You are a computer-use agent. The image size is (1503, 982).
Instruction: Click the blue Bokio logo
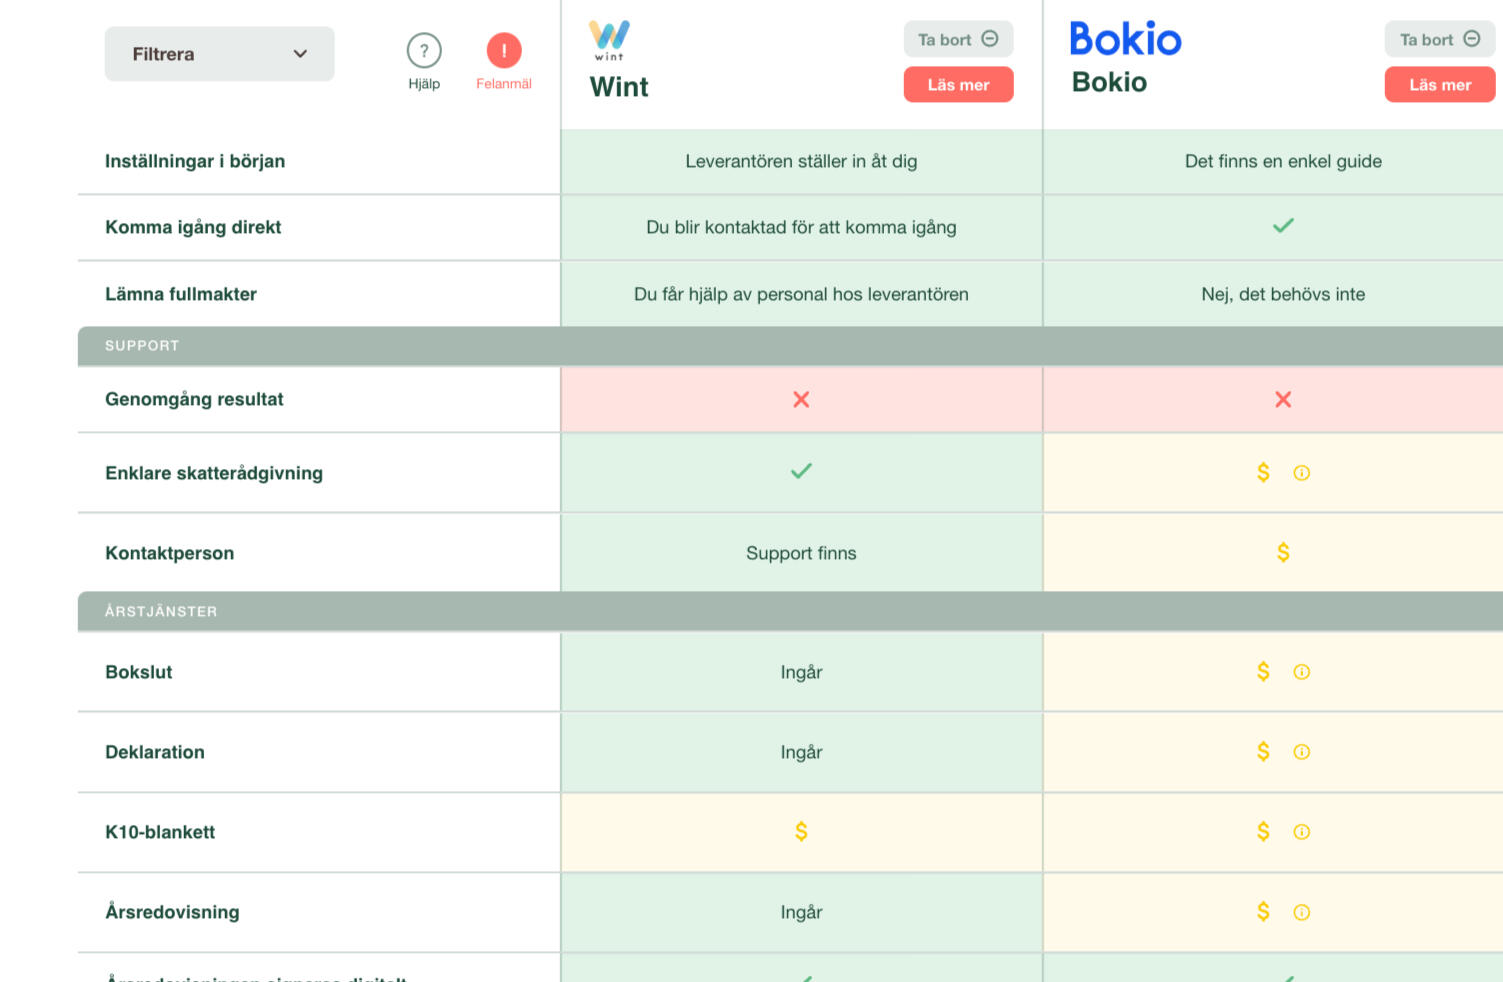pos(1125,39)
